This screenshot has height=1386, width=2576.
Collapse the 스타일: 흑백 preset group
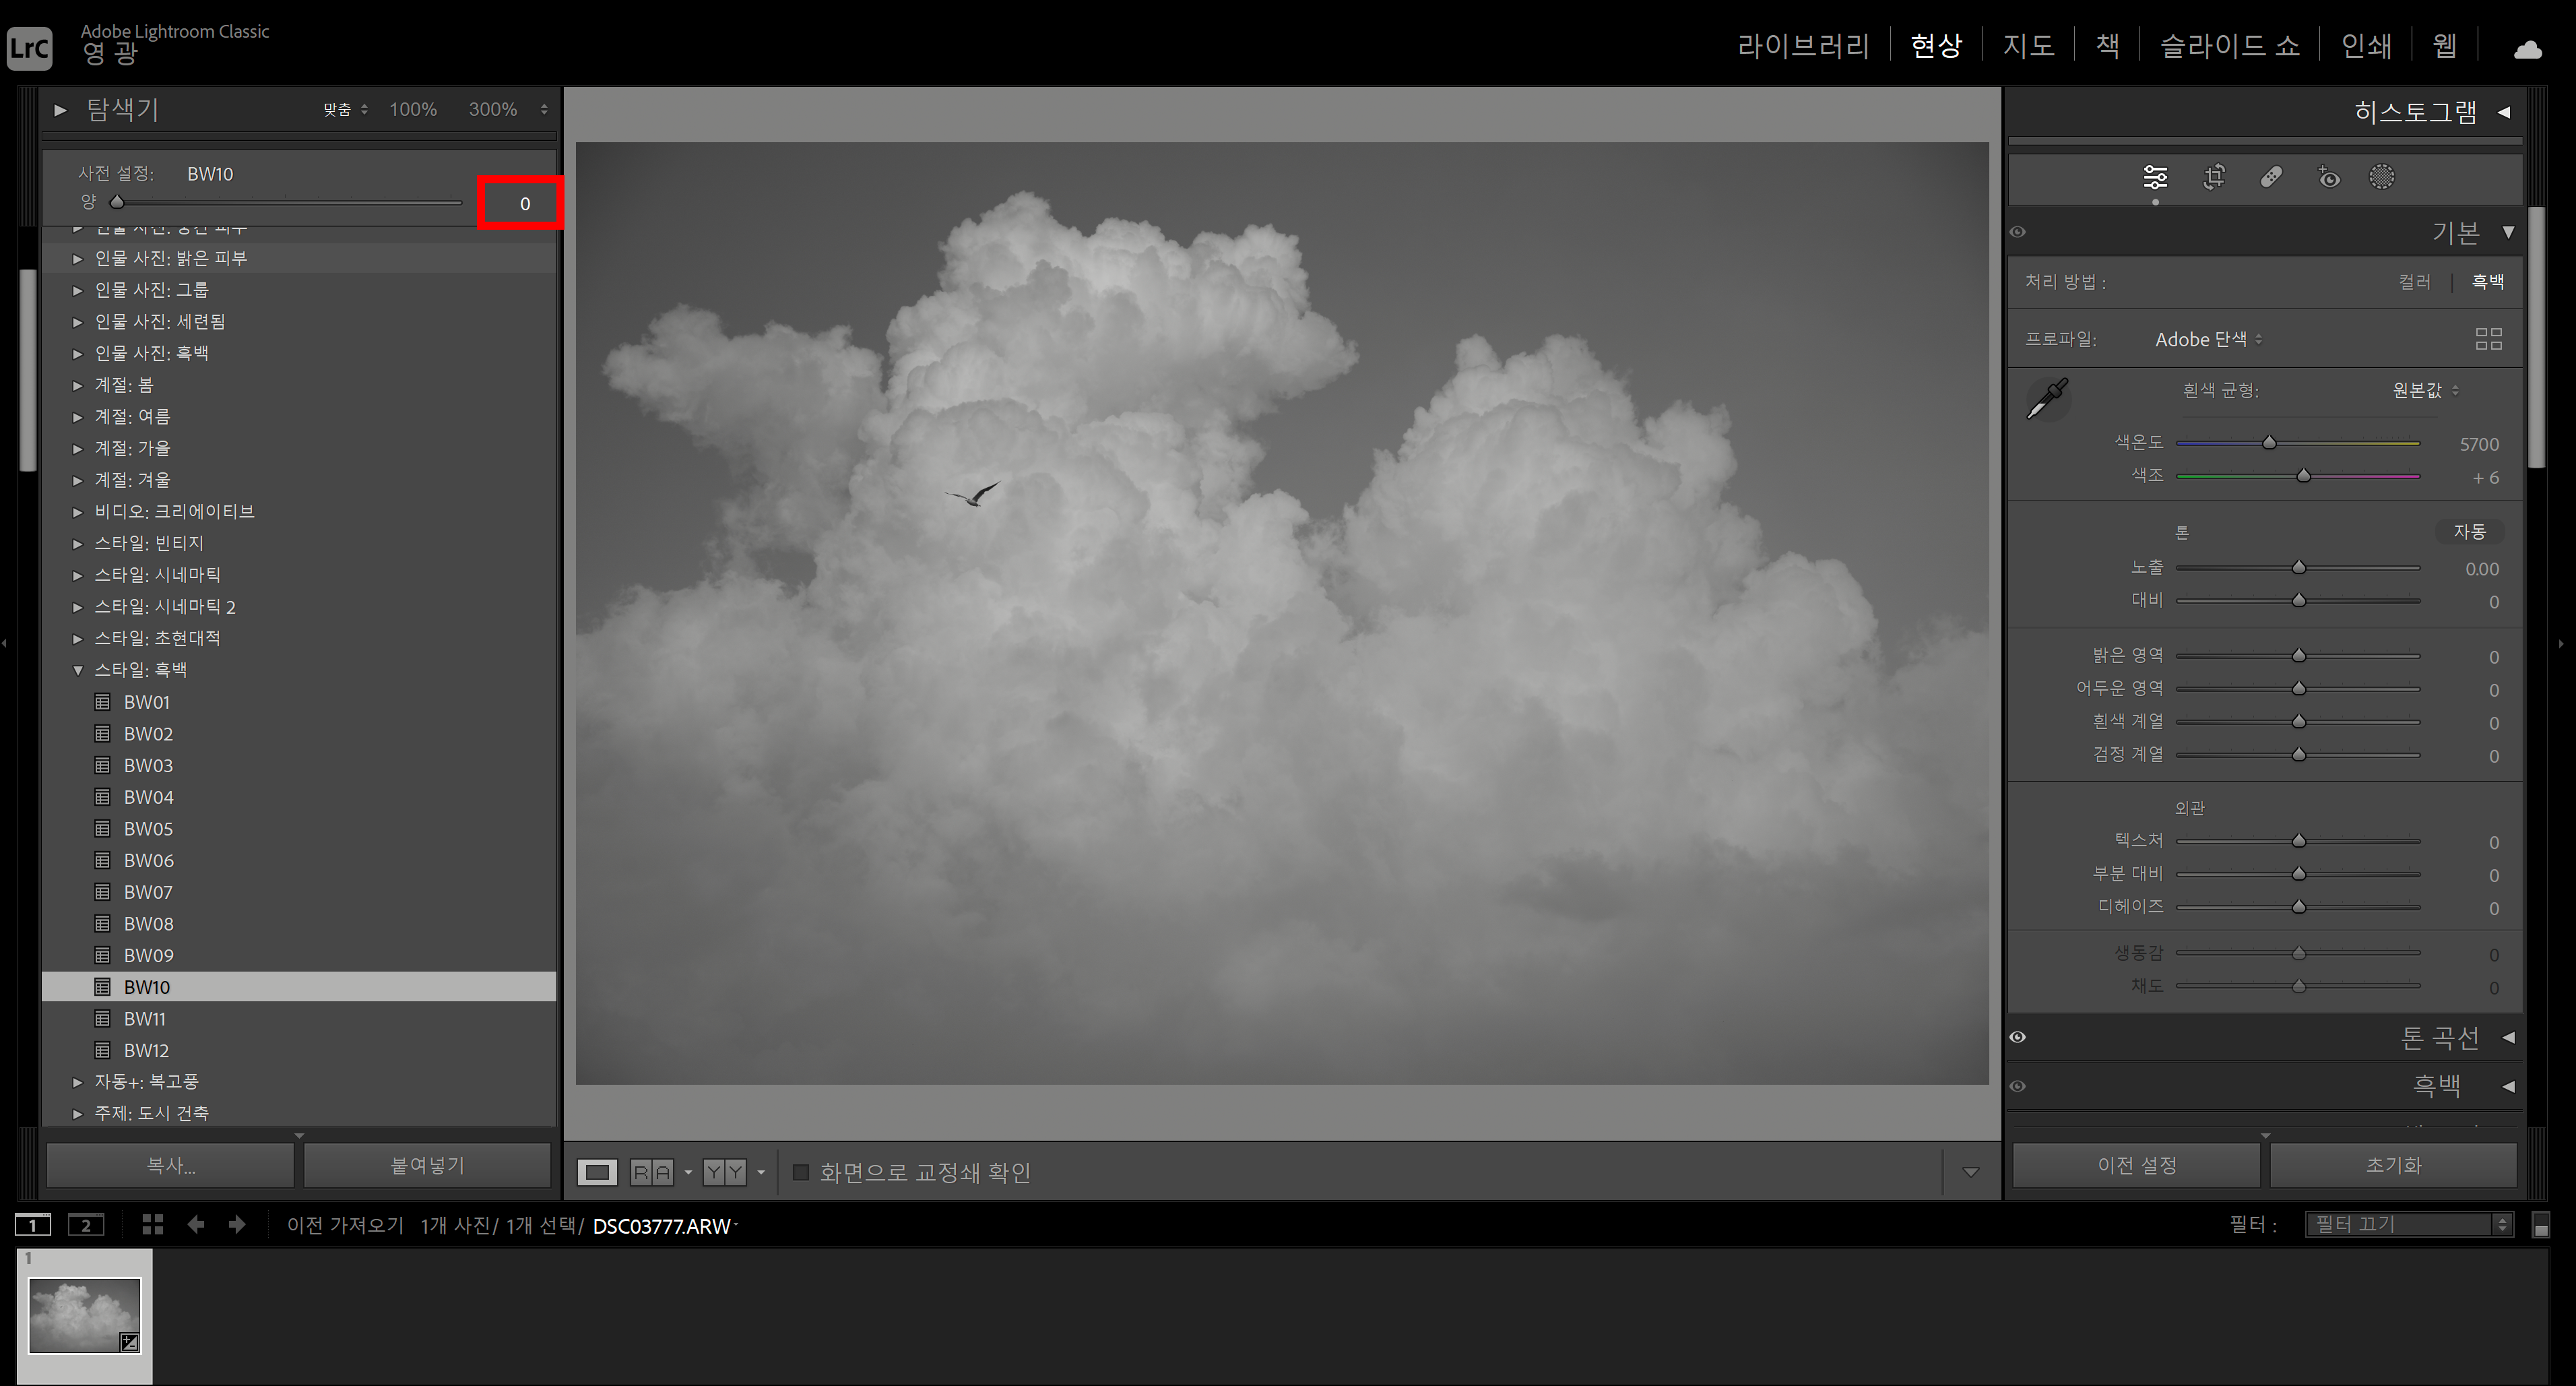pos(78,670)
